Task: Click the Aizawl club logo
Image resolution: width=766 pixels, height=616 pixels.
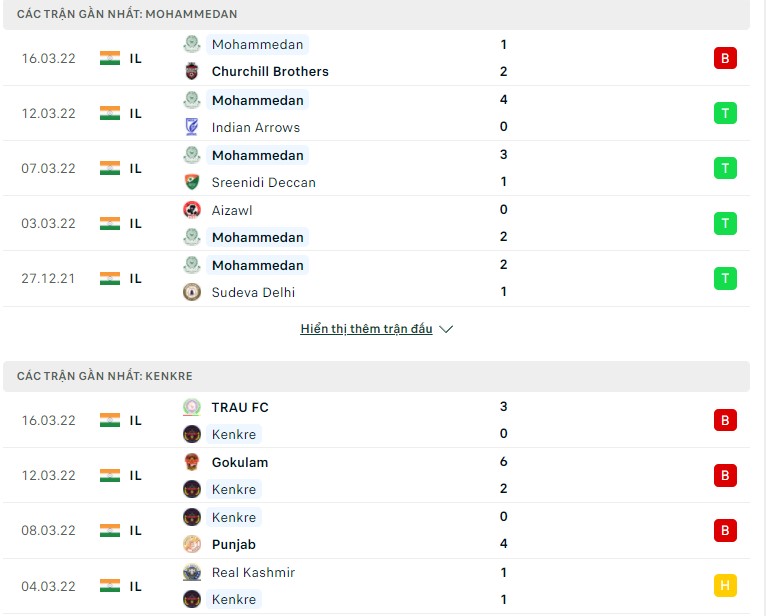Action: pyautogui.click(x=192, y=209)
